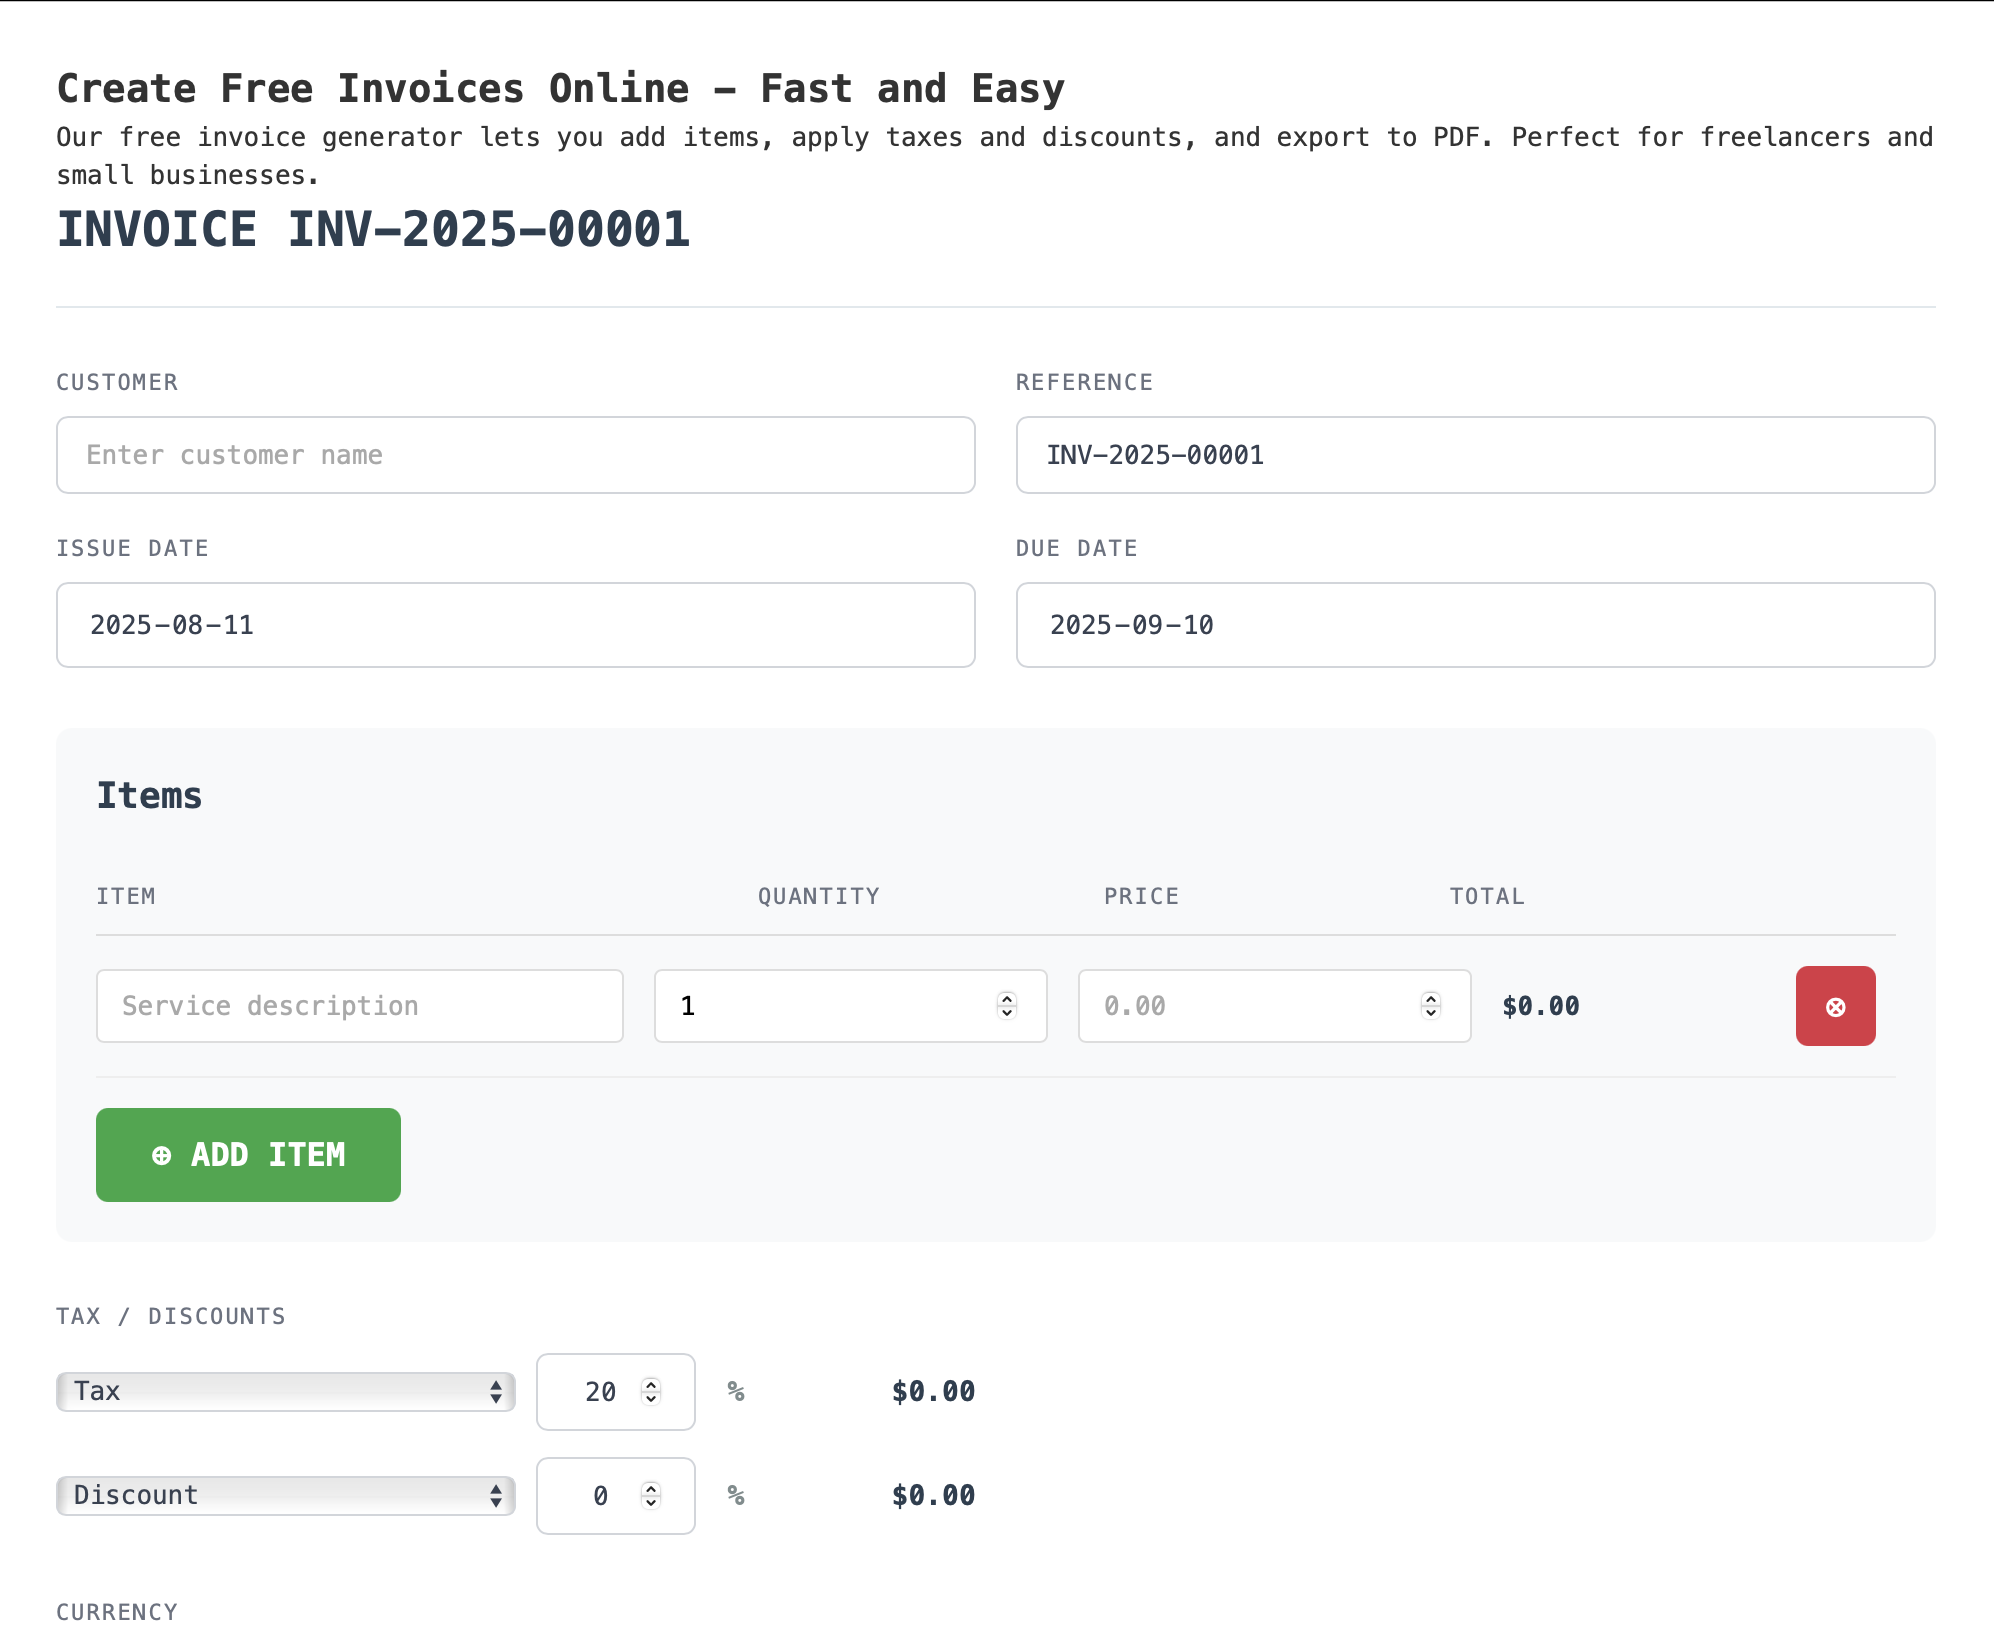Focus the customer name input field
The image size is (1994, 1640).
(x=516, y=455)
